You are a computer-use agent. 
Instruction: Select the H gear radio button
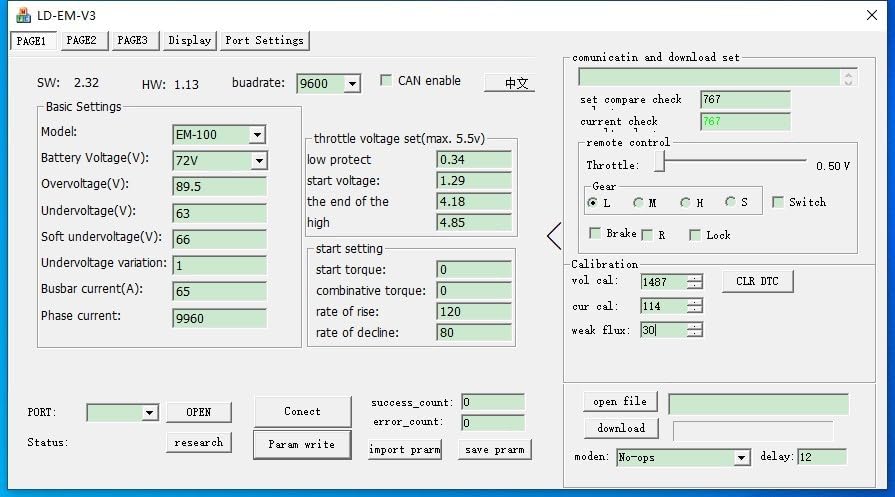pyautogui.click(x=685, y=203)
